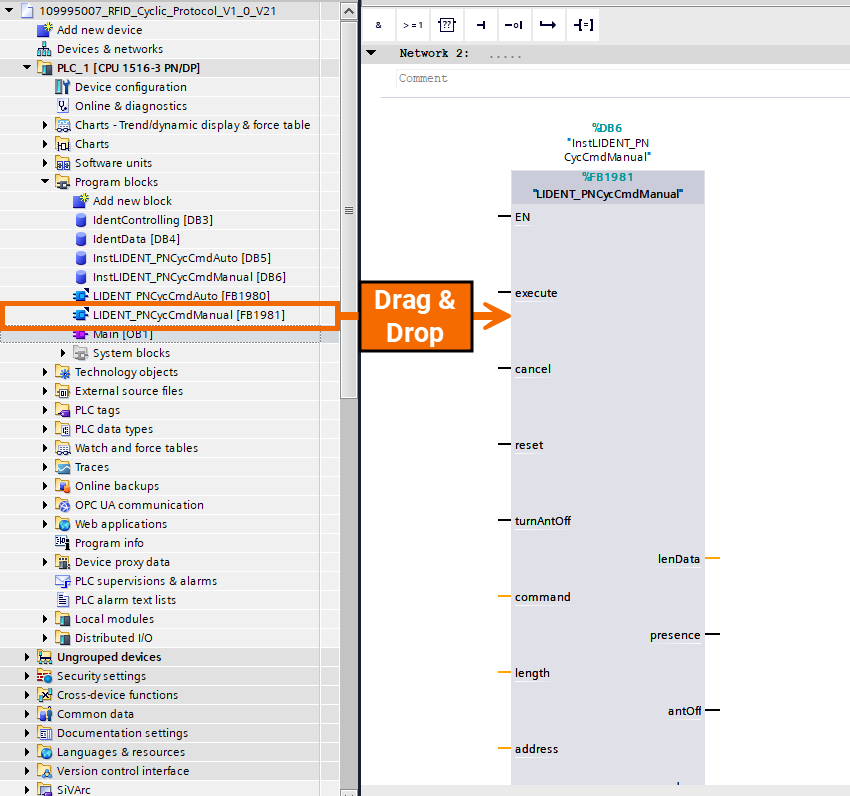The height and width of the screenshot is (796, 850).
Task: Expand the Distributed I/O folder
Action: (x=45, y=638)
